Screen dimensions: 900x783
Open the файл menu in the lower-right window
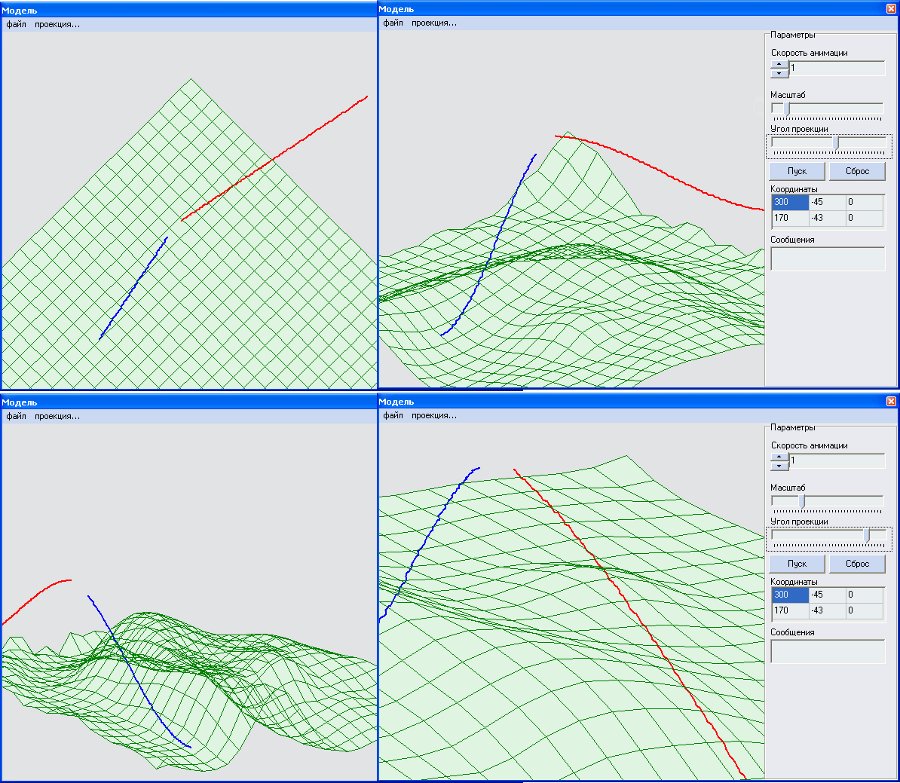393,415
